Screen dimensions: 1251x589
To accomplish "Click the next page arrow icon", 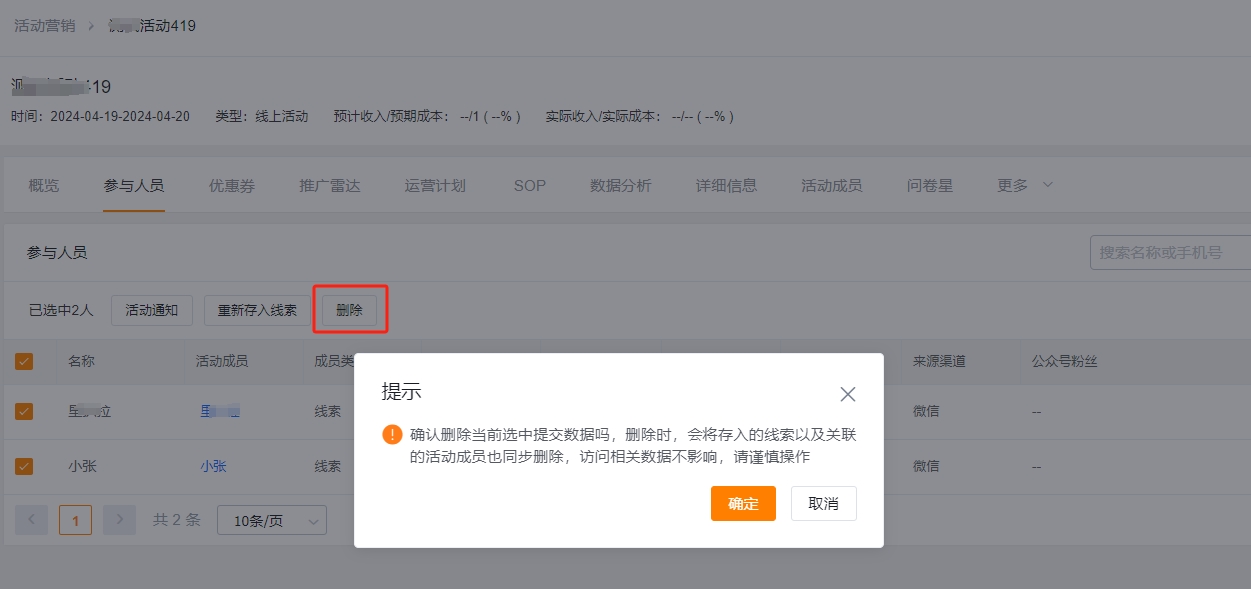I will click(119, 519).
